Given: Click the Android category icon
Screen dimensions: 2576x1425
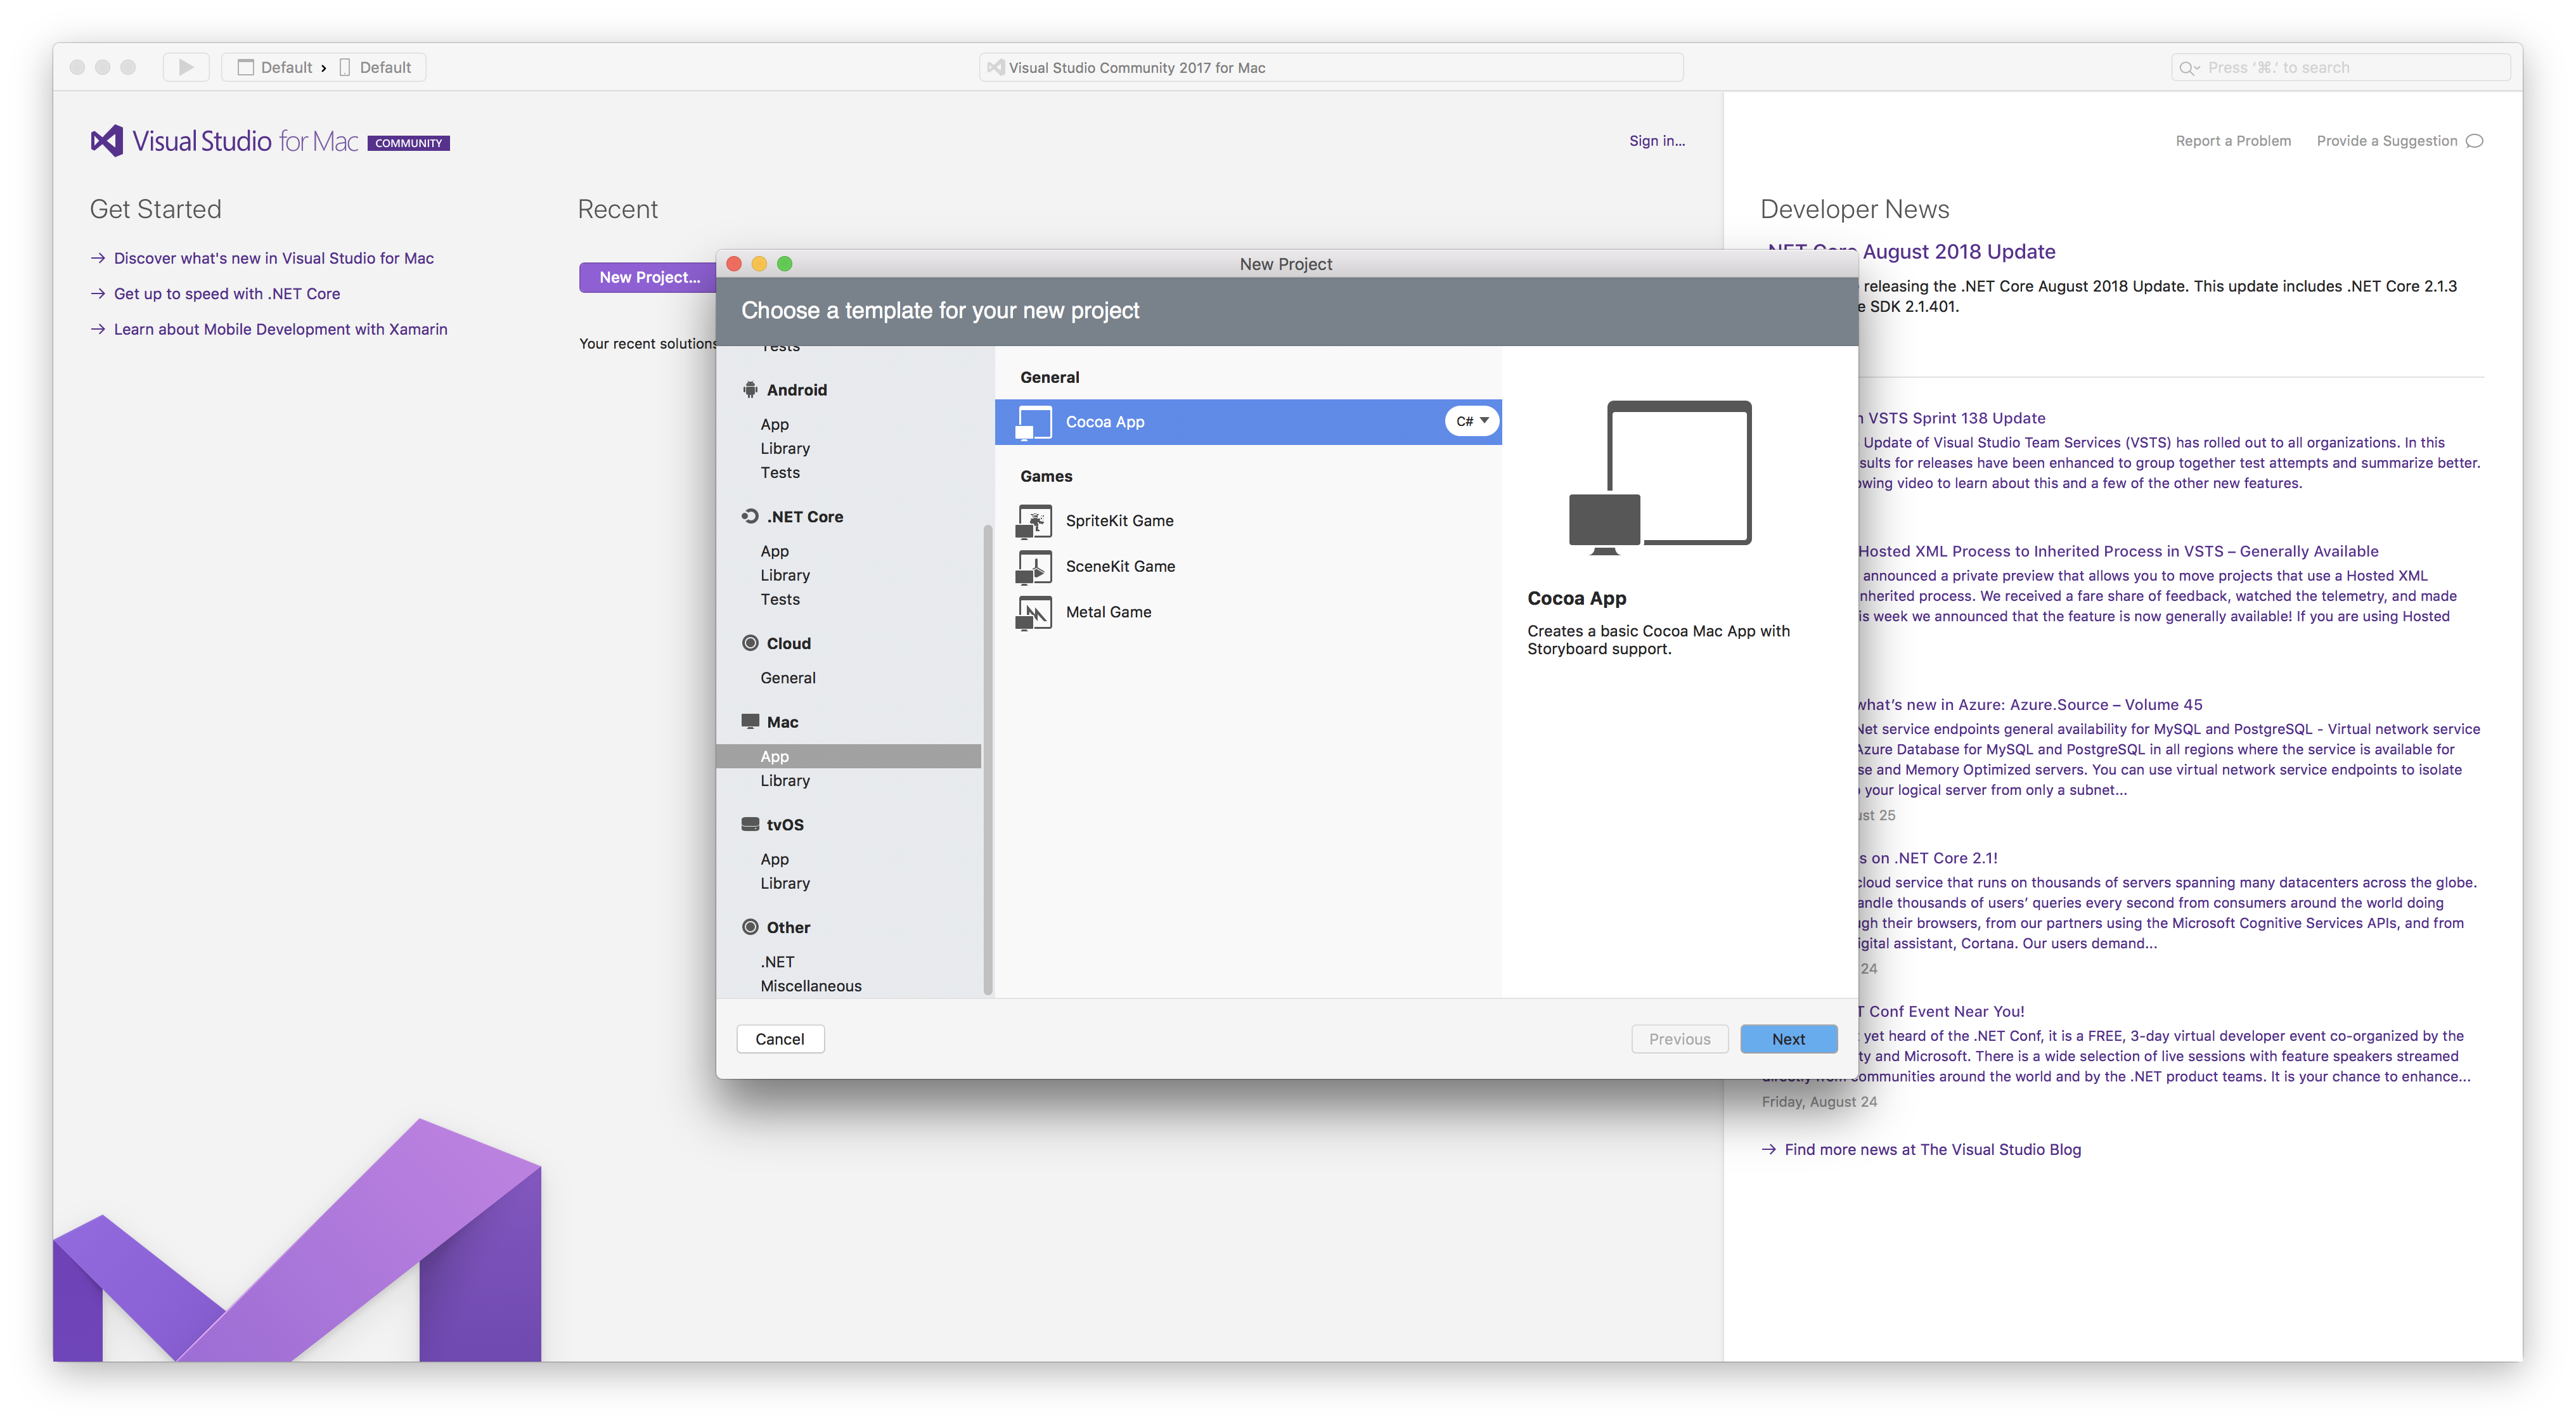Looking at the screenshot, I should [750, 390].
